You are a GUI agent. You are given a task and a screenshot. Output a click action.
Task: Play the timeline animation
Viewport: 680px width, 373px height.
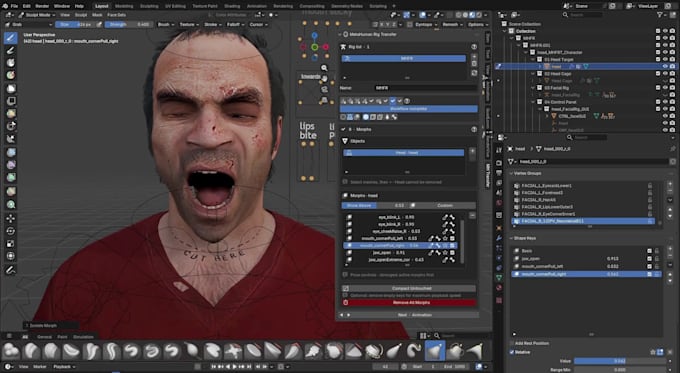235,367
